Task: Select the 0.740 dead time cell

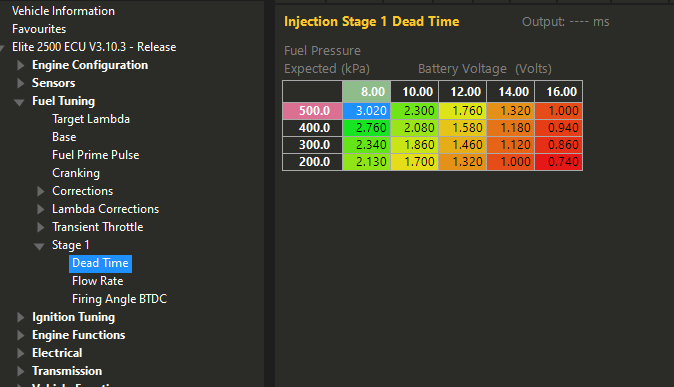Action: pyautogui.click(x=559, y=162)
